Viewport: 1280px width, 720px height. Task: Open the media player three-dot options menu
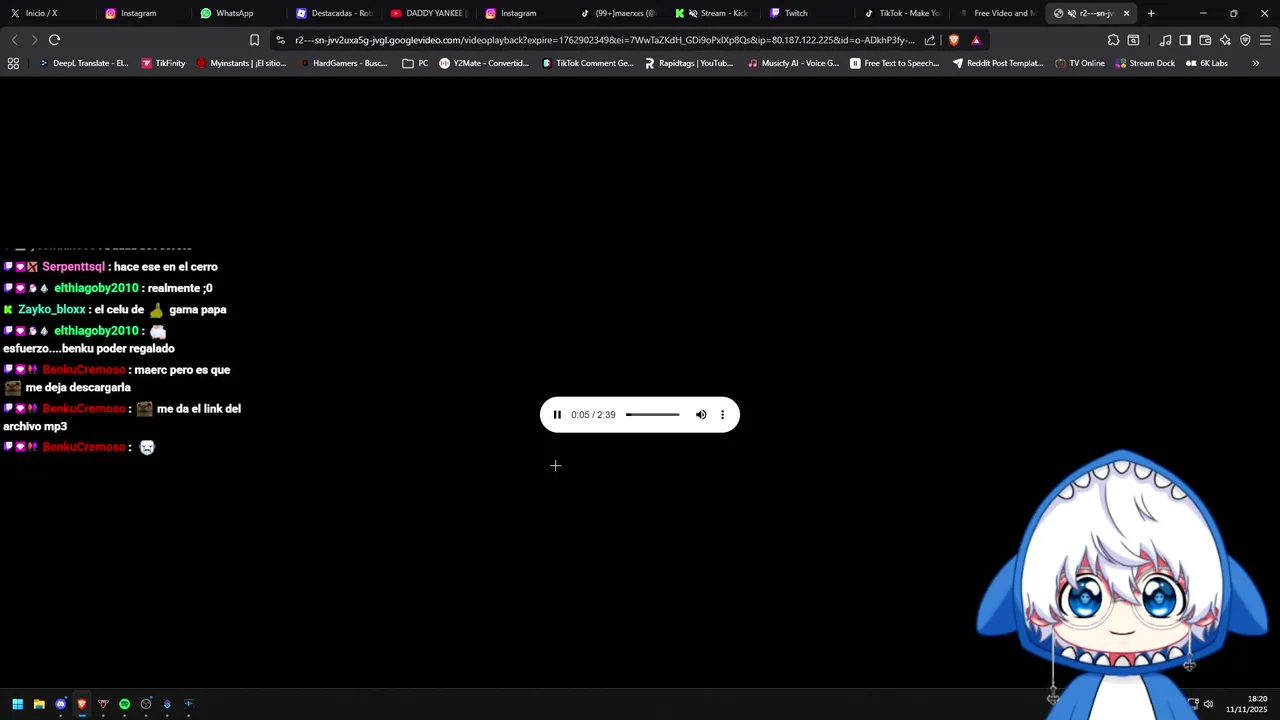click(722, 415)
